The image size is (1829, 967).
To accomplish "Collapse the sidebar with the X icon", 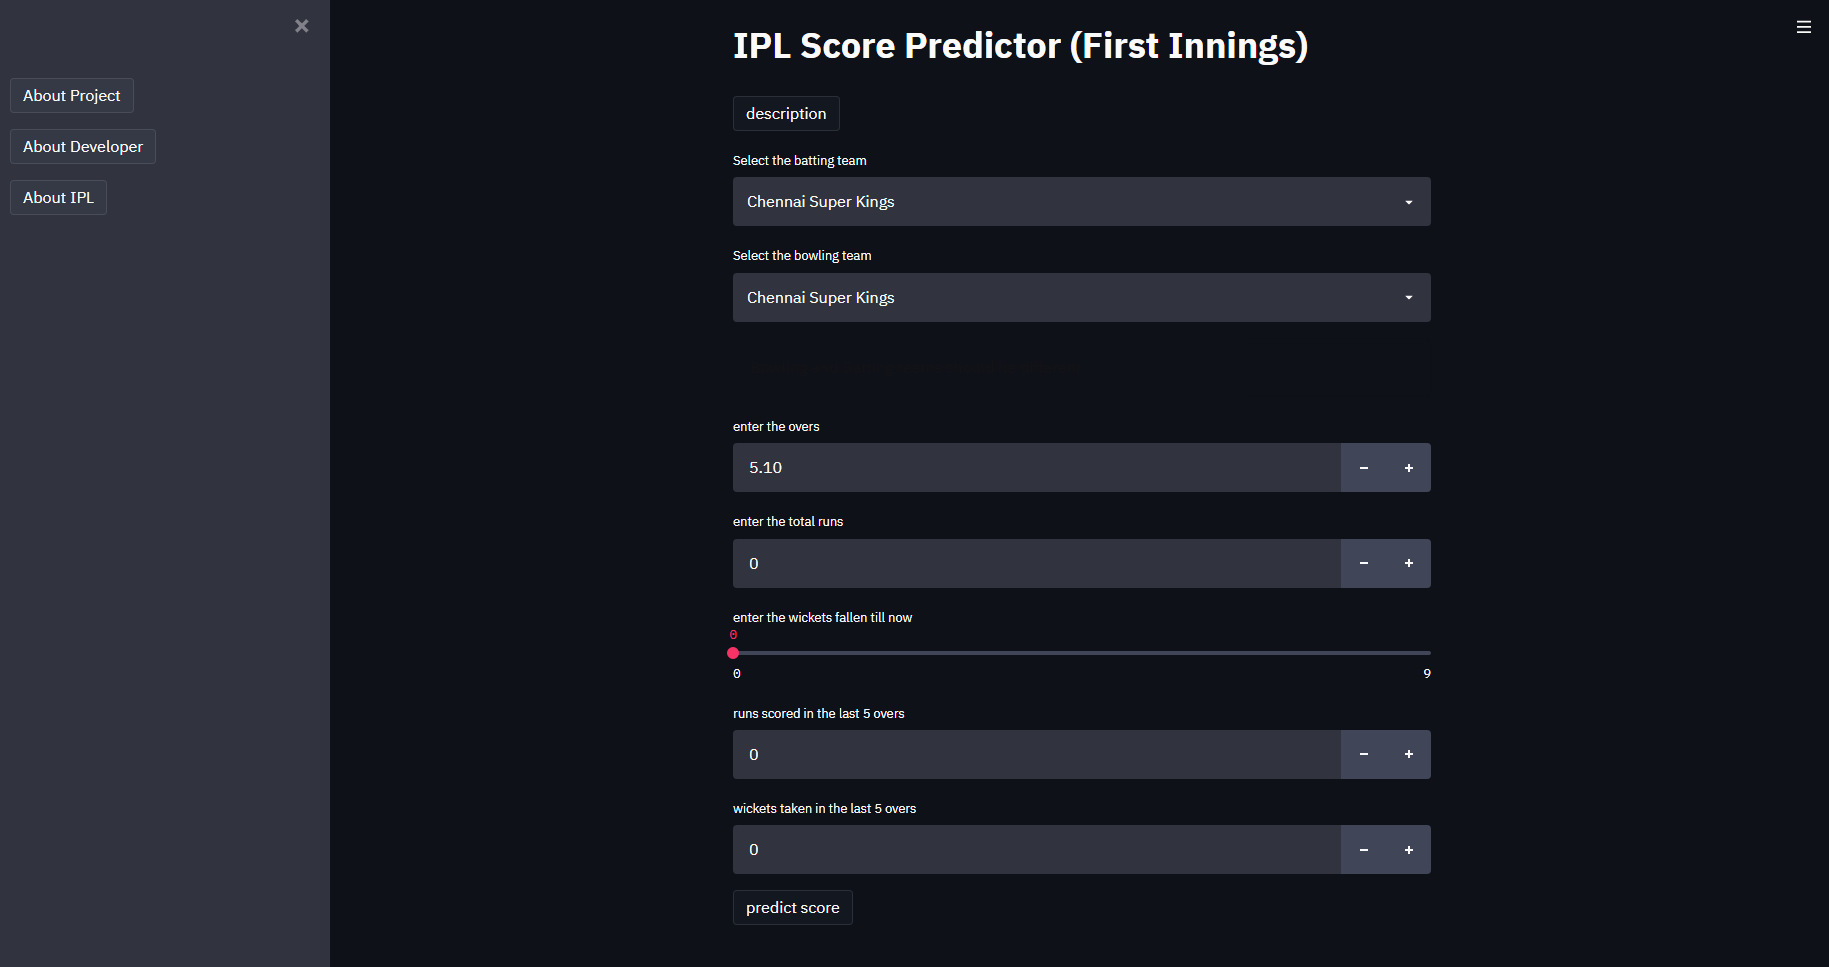I will (302, 26).
